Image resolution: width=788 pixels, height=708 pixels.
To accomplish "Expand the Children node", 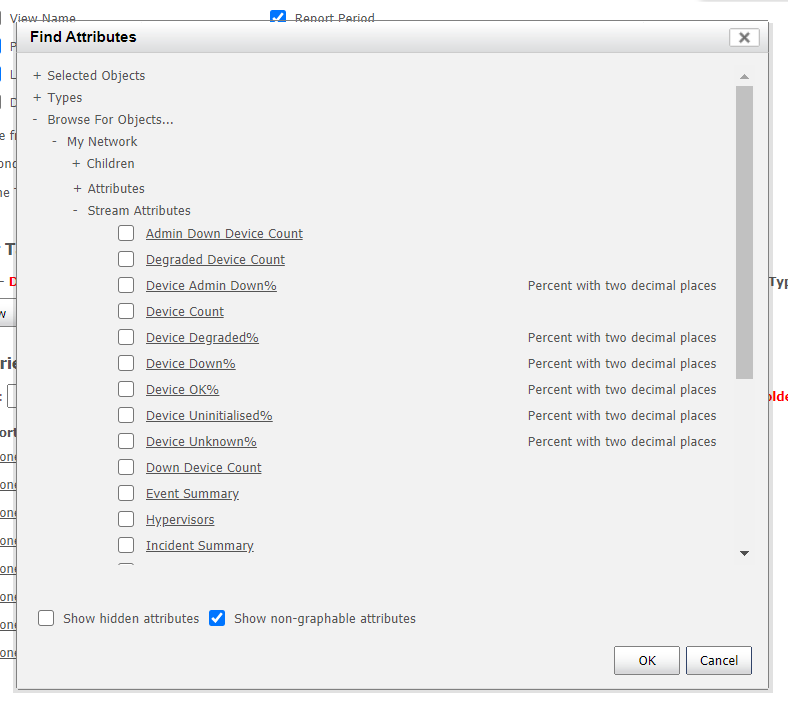I will click(x=76, y=164).
